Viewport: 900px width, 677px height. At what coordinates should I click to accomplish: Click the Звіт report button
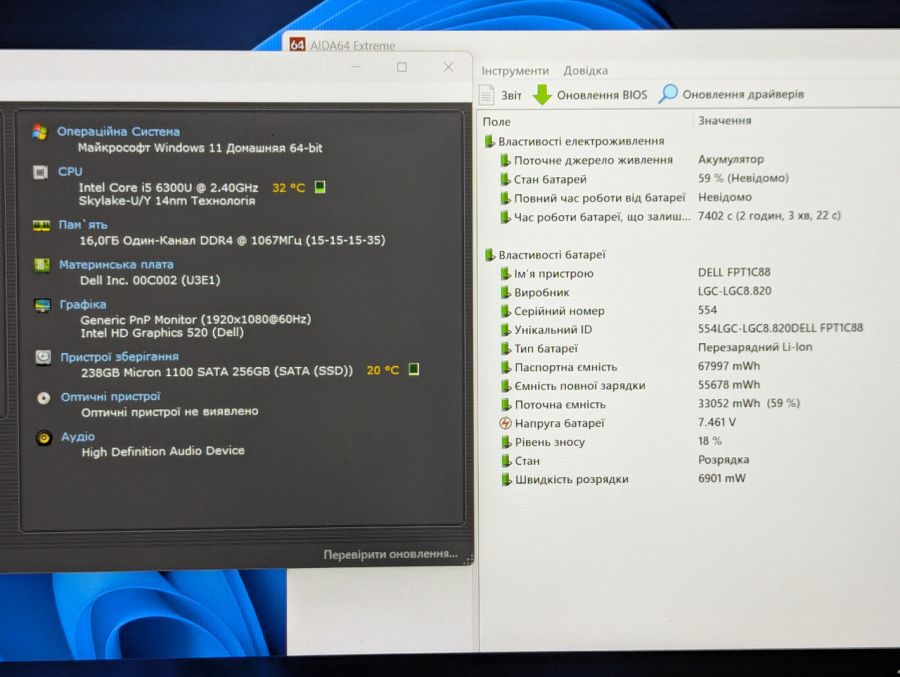click(501, 95)
